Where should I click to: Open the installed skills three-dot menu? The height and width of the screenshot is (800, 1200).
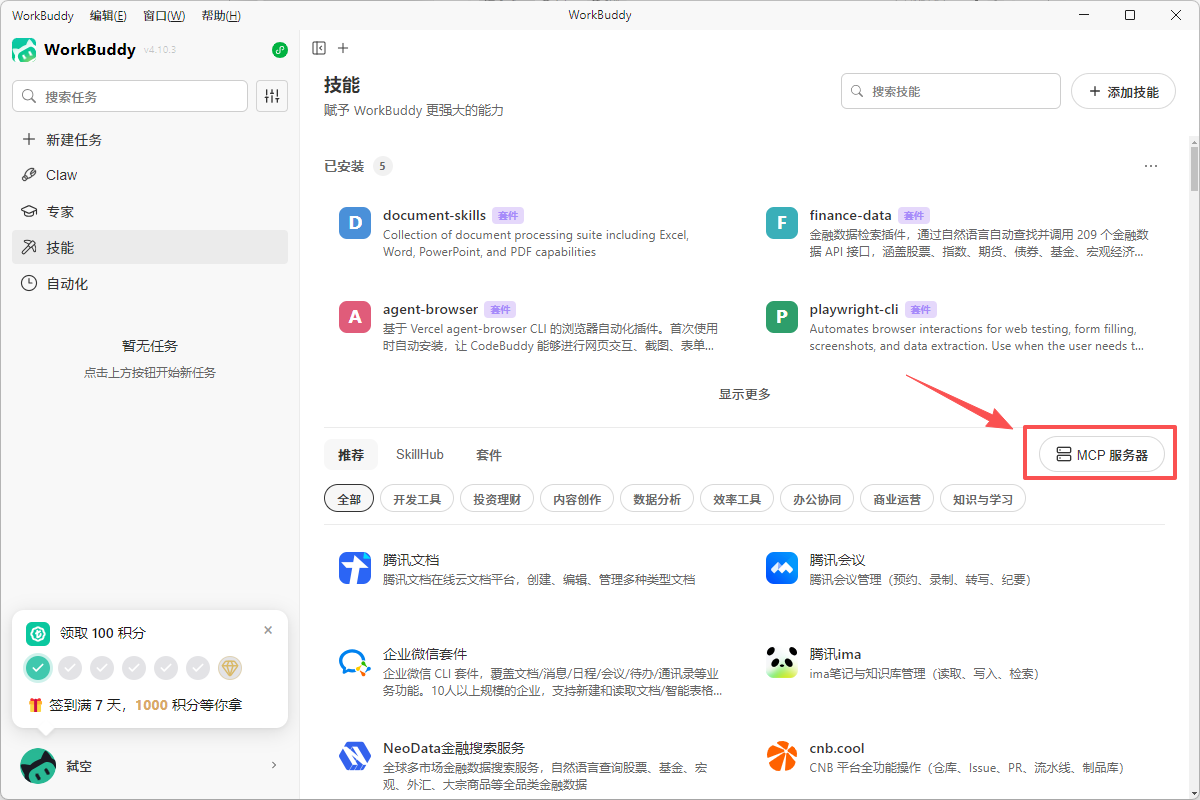1151,166
